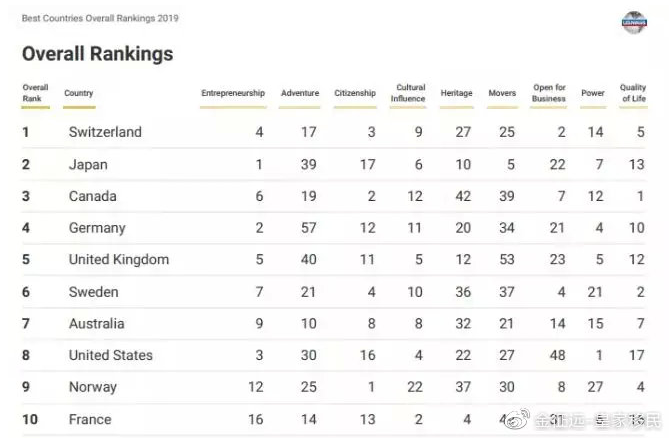671x438 pixels.
Task: Click the Power column header
Action: (593, 94)
